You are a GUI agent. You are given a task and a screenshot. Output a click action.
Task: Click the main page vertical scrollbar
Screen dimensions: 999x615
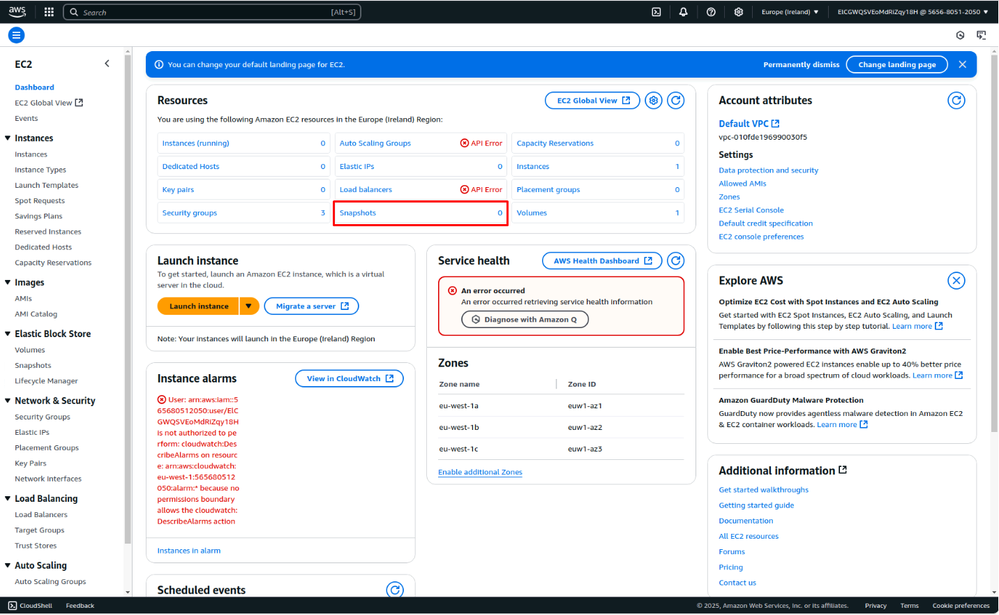click(994, 242)
